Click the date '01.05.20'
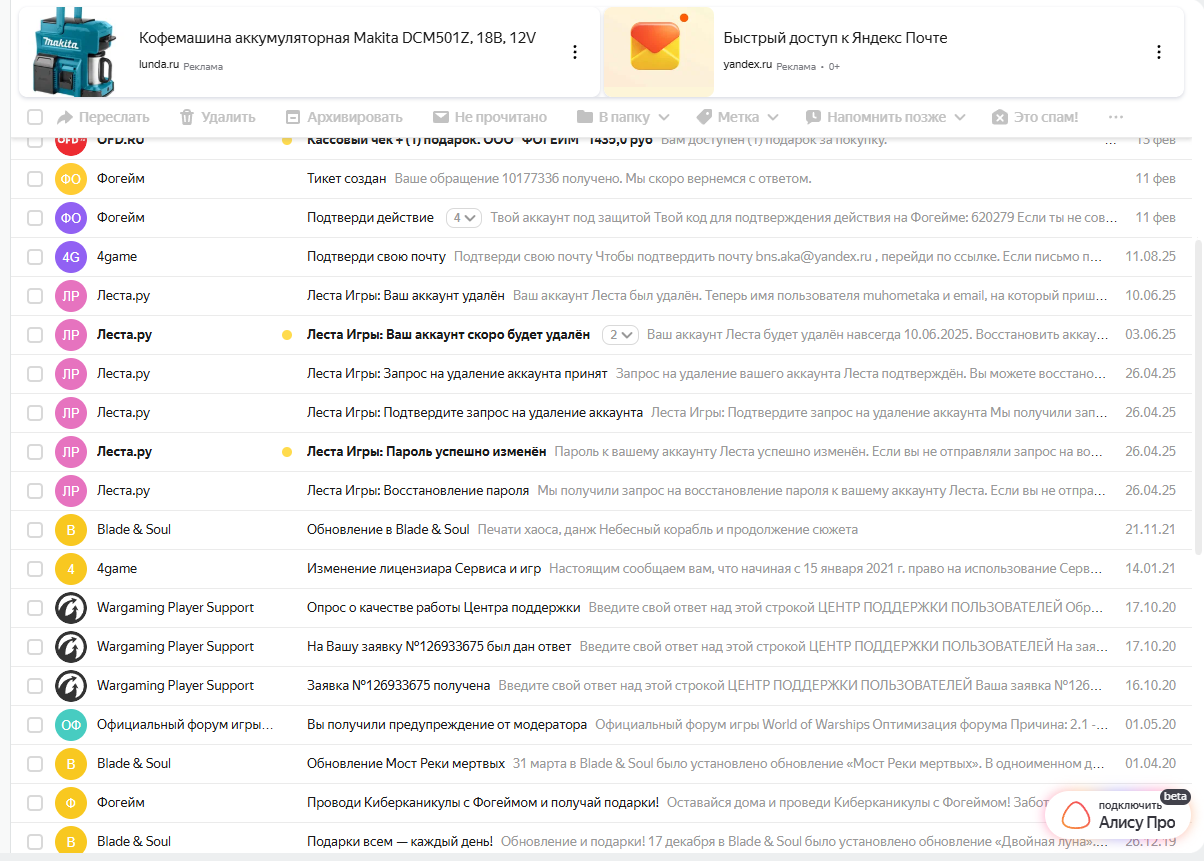 coord(1150,725)
